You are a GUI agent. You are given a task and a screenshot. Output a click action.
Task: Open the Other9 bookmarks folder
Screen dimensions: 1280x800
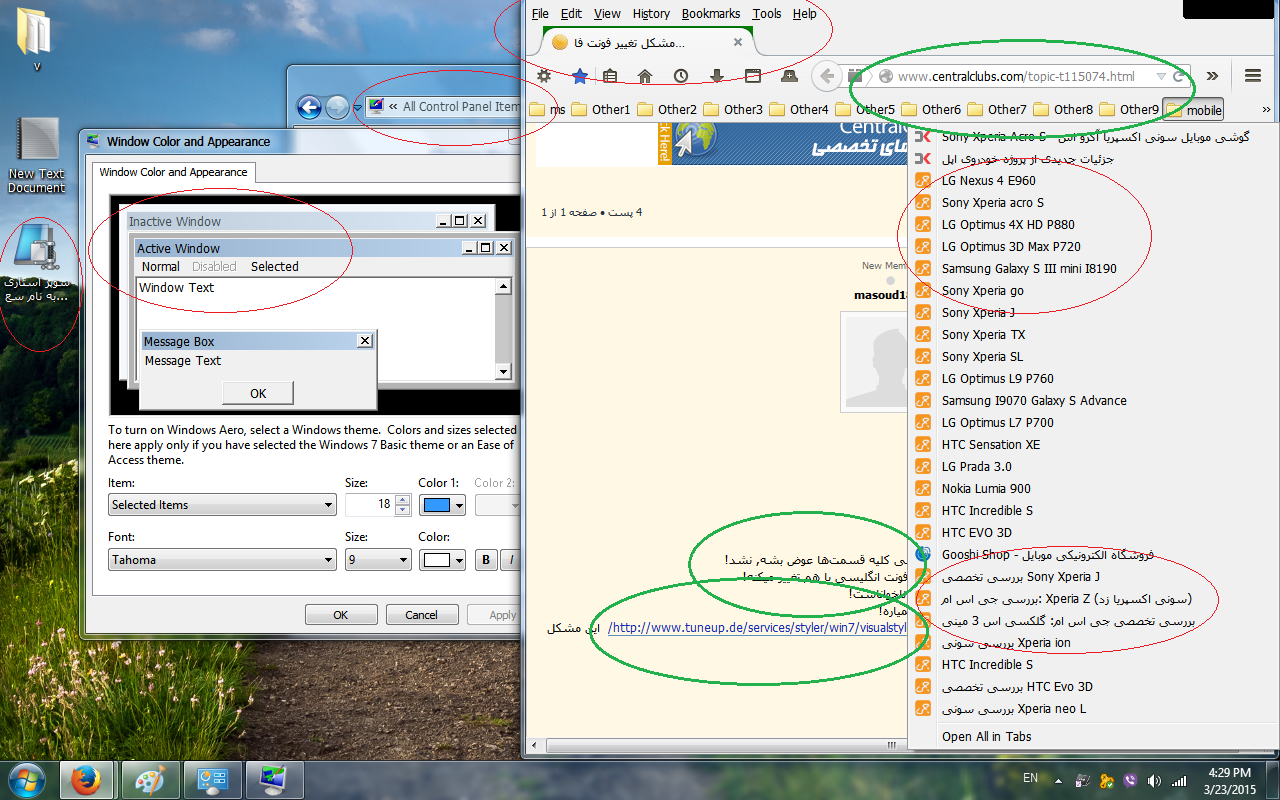tap(1128, 109)
